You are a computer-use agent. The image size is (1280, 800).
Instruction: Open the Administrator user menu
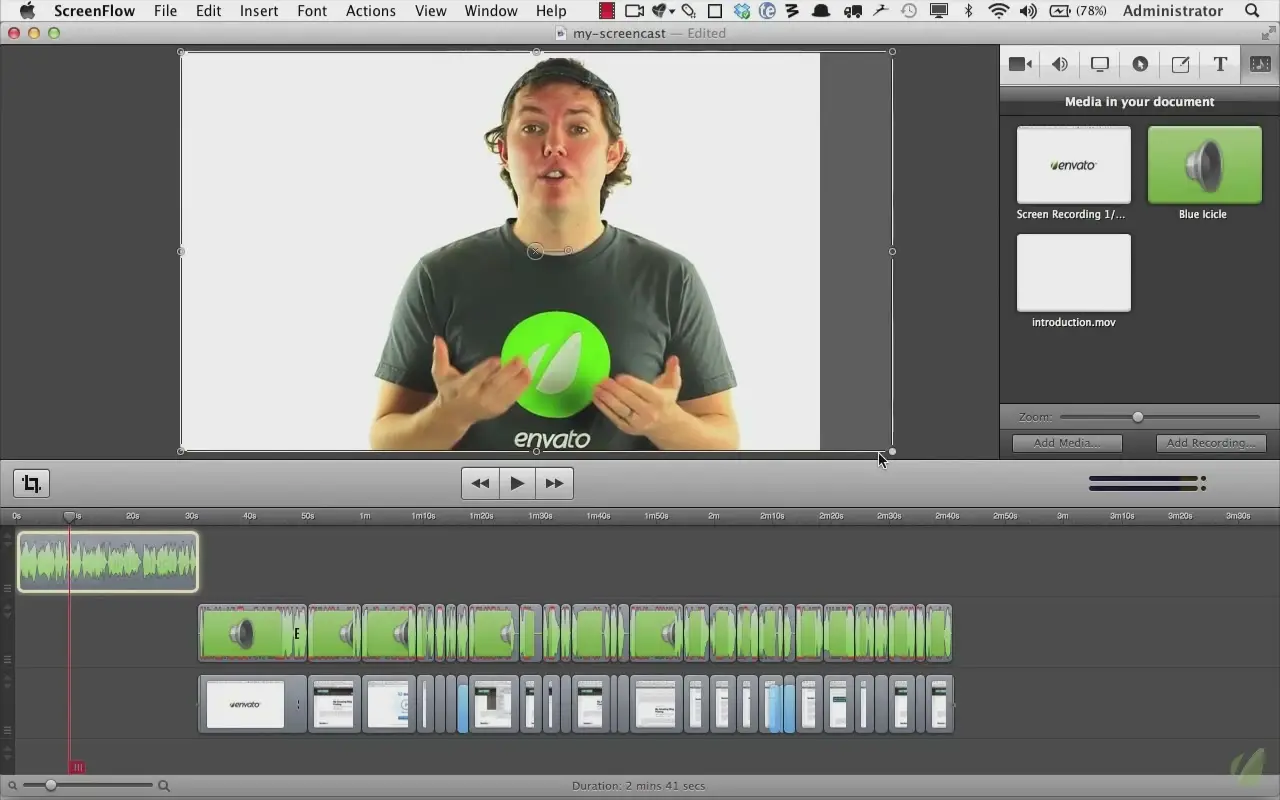1173,11
